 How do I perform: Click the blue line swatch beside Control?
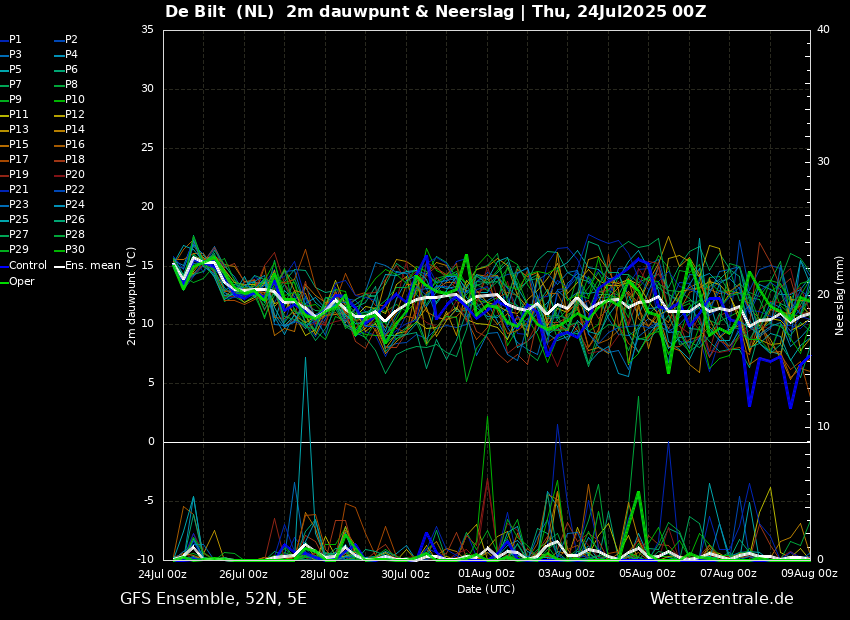4,266
